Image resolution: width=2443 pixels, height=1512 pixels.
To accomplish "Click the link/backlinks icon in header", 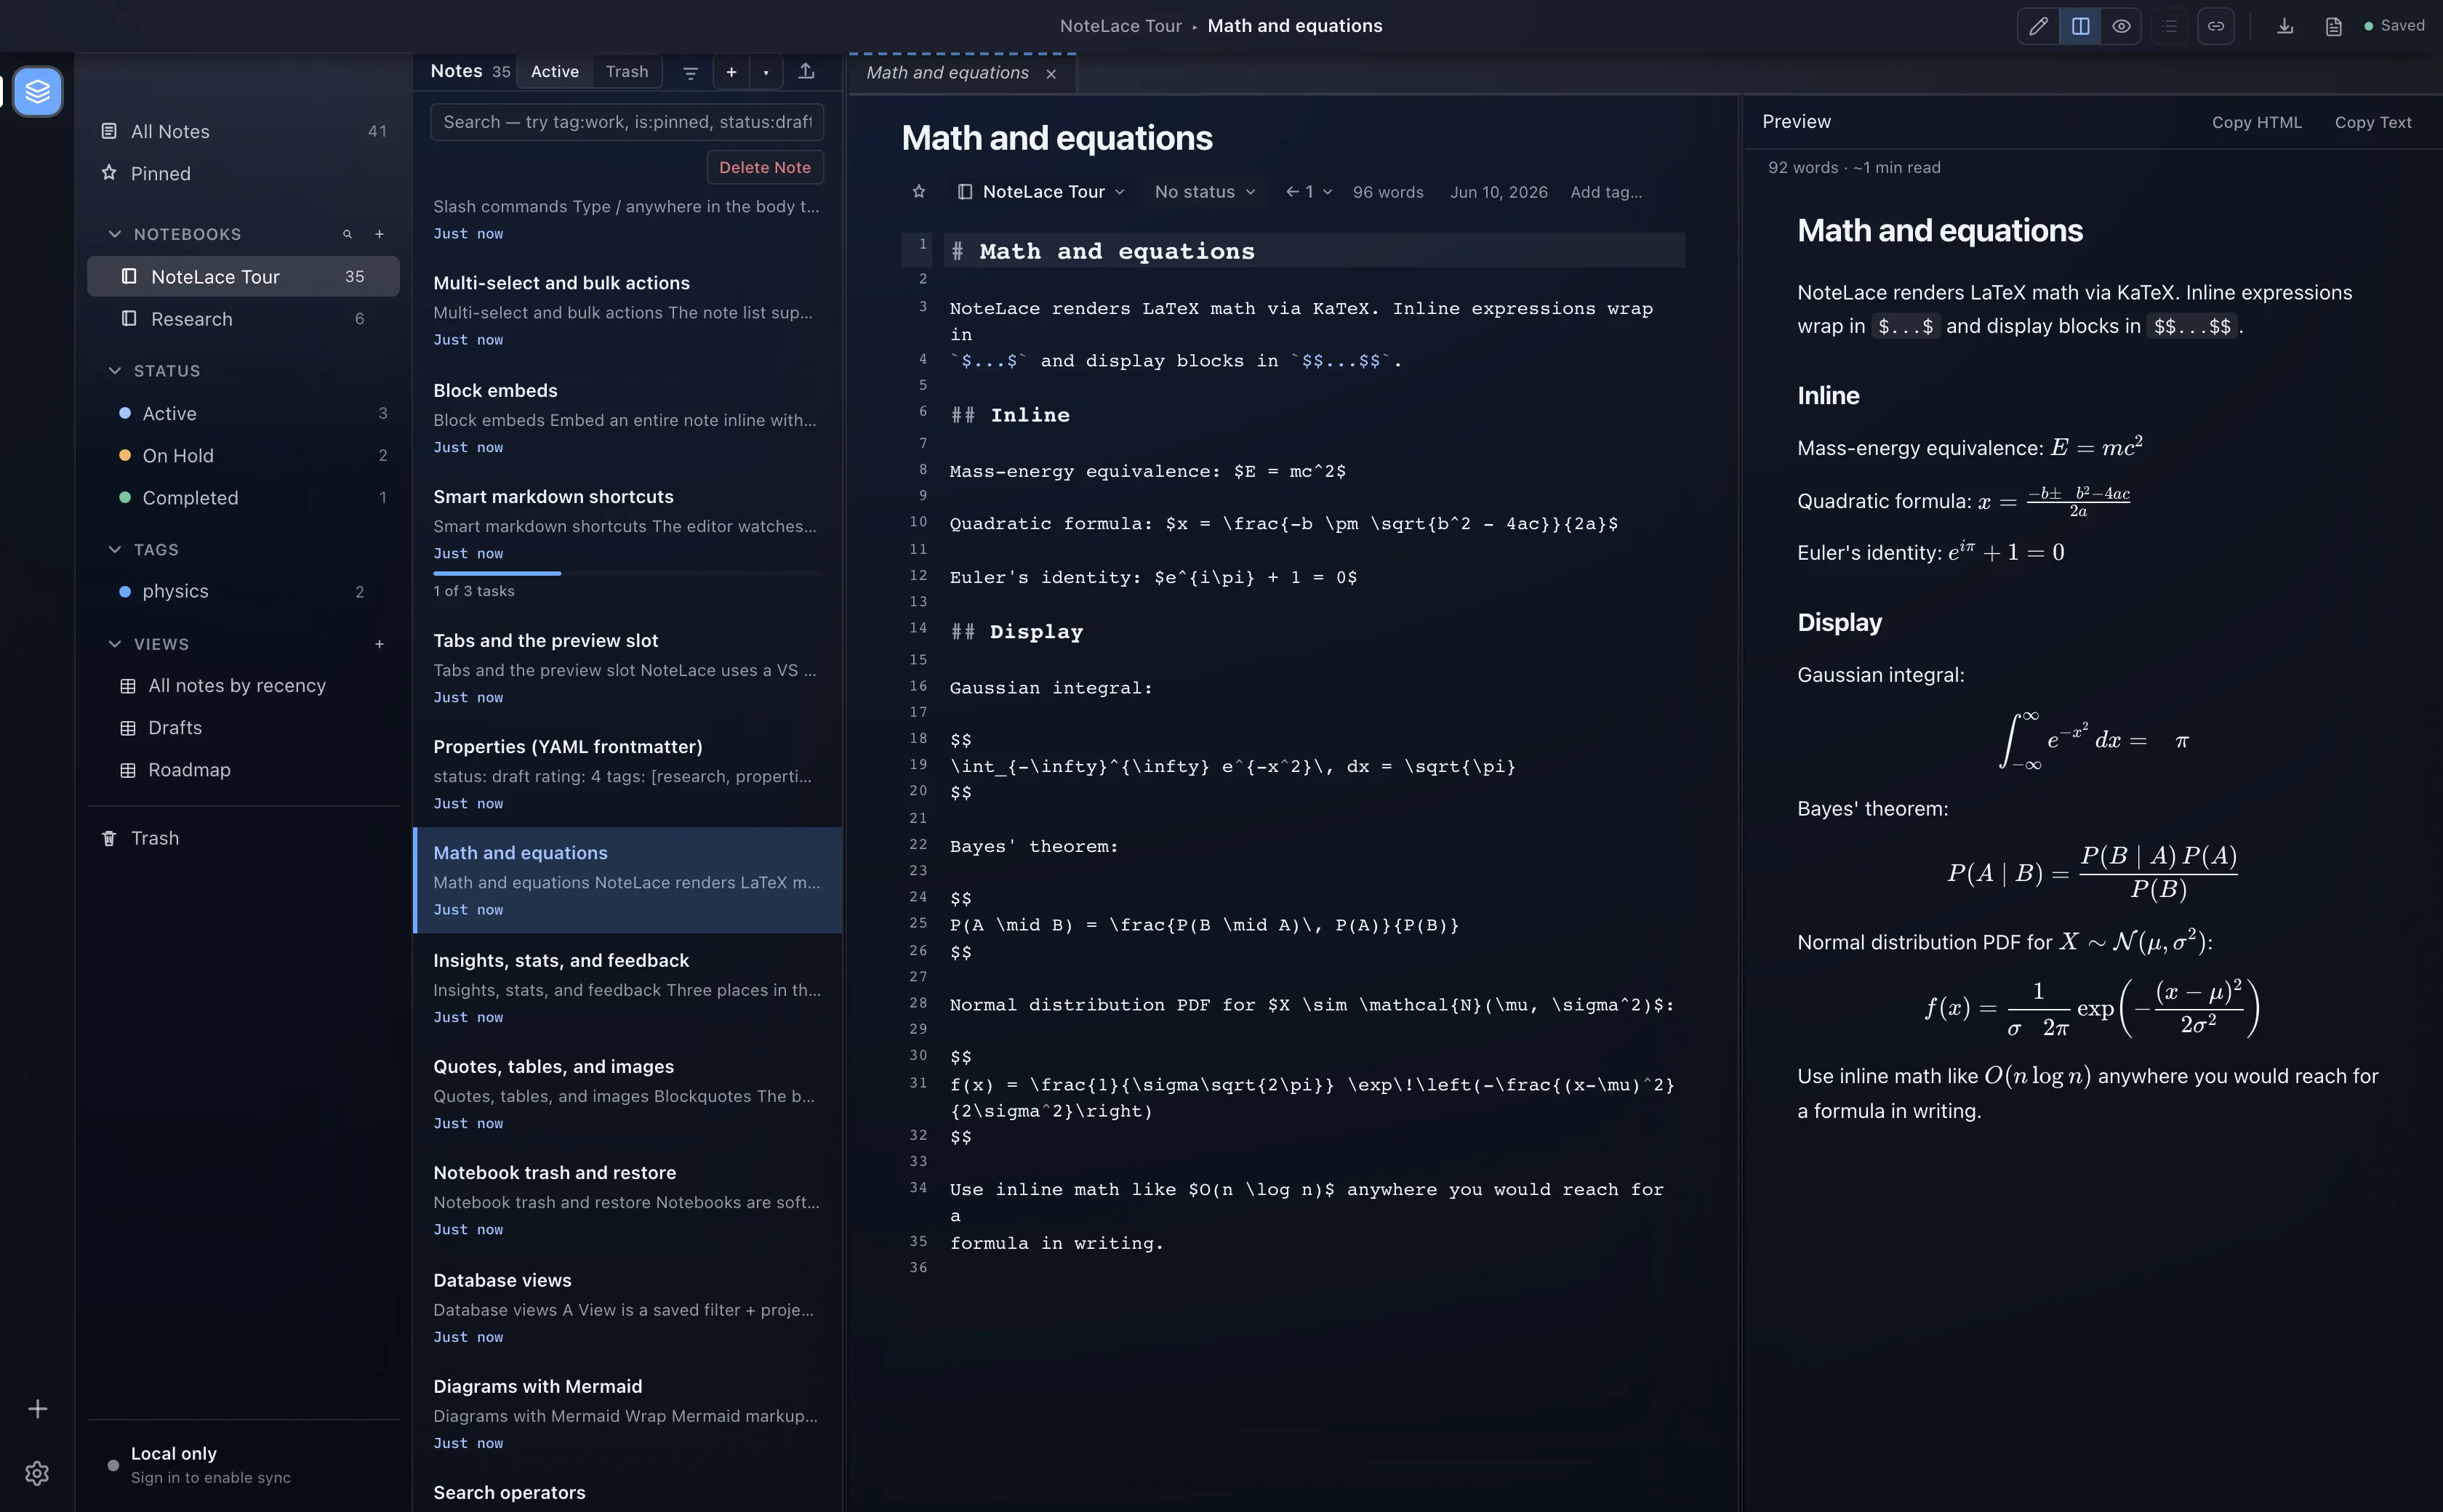I will click(2216, 26).
